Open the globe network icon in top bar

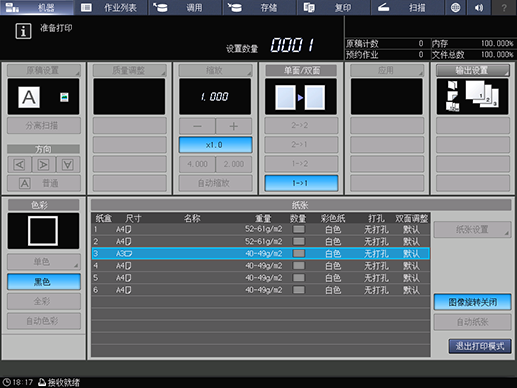click(x=455, y=7)
